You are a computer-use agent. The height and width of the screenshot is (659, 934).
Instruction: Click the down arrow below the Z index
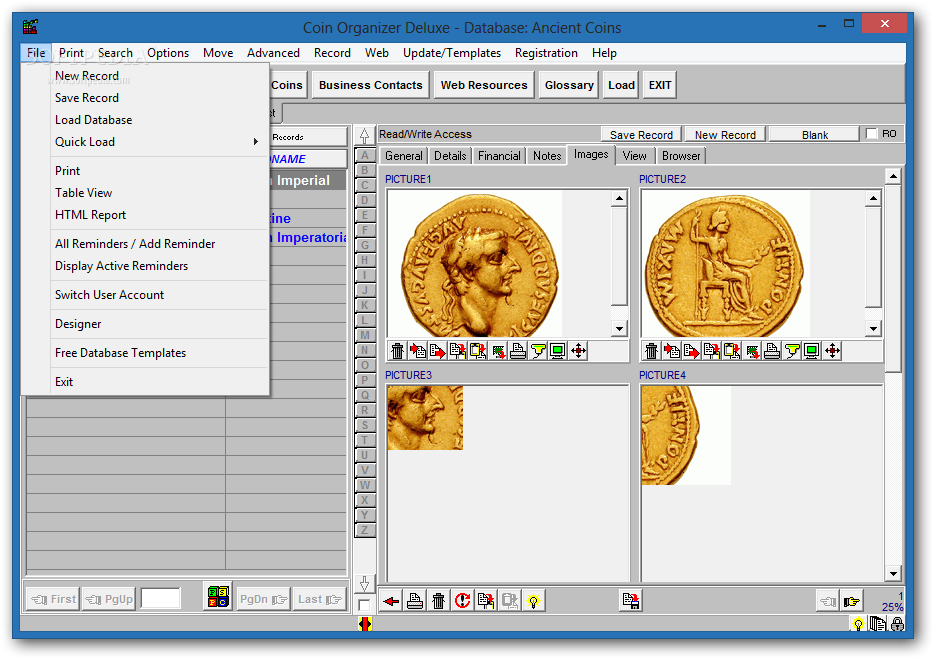pos(365,583)
